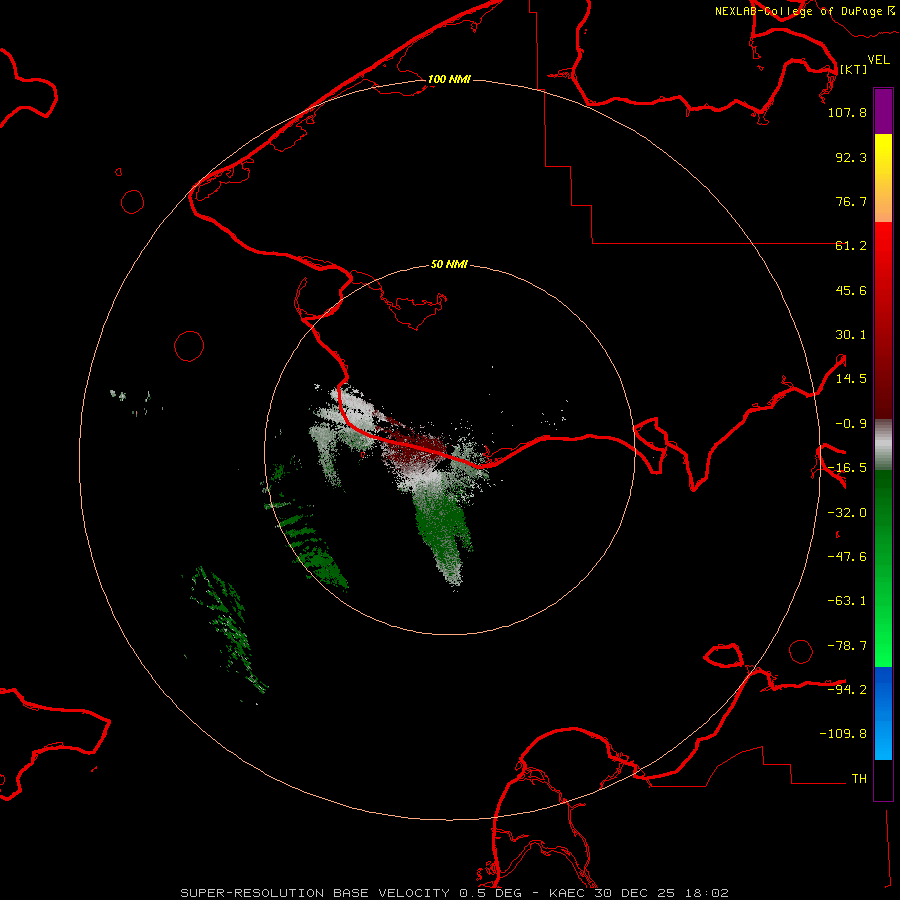Click the TH legend label
The image size is (900, 900).
coord(859,778)
